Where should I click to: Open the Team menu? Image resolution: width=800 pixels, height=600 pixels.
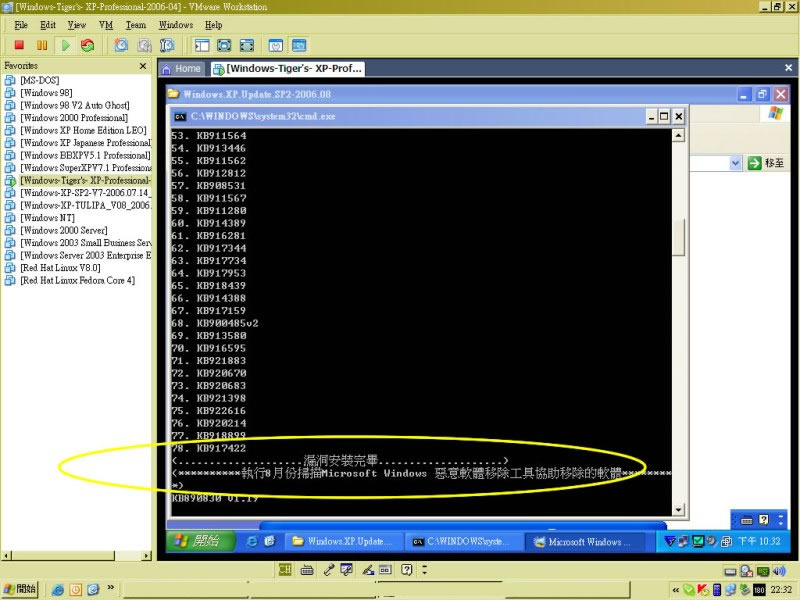tap(136, 25)
